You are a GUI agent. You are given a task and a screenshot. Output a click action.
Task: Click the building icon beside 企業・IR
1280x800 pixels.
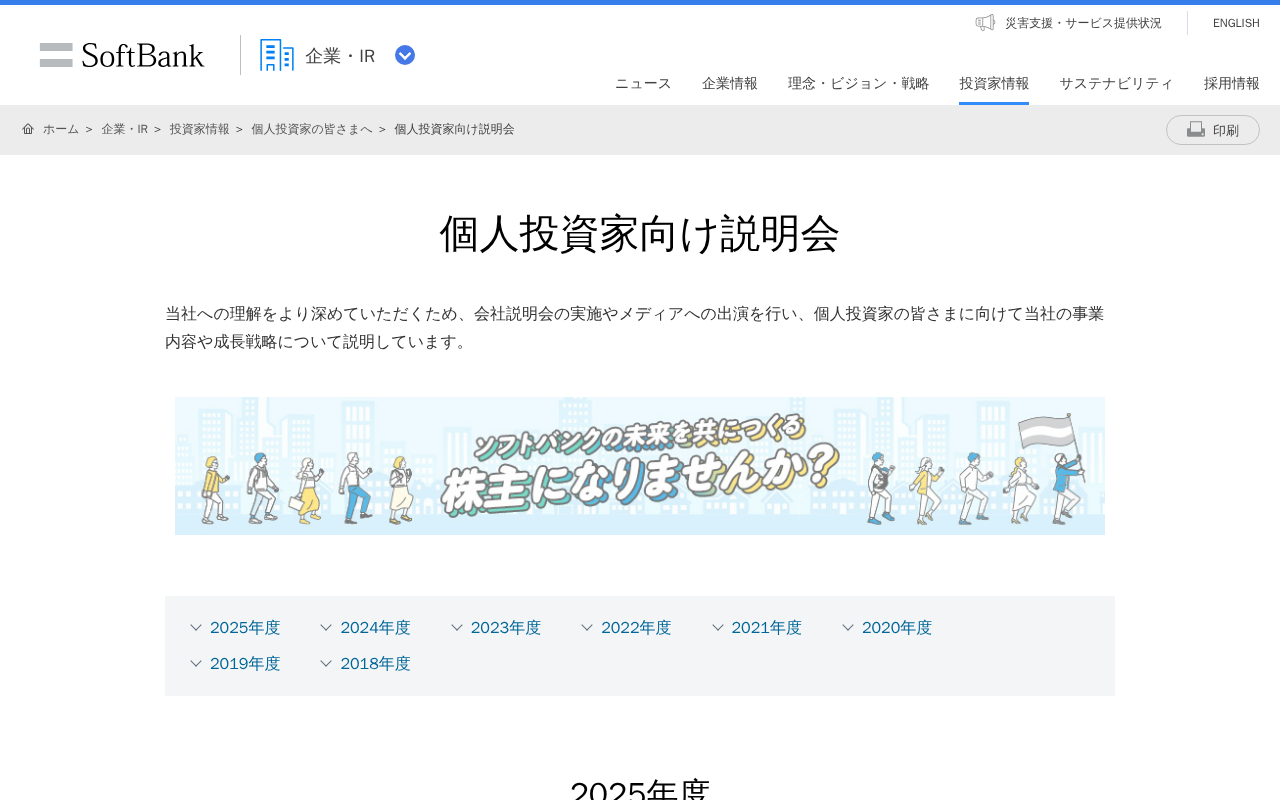pyautogui.click(x=277, y=55)
